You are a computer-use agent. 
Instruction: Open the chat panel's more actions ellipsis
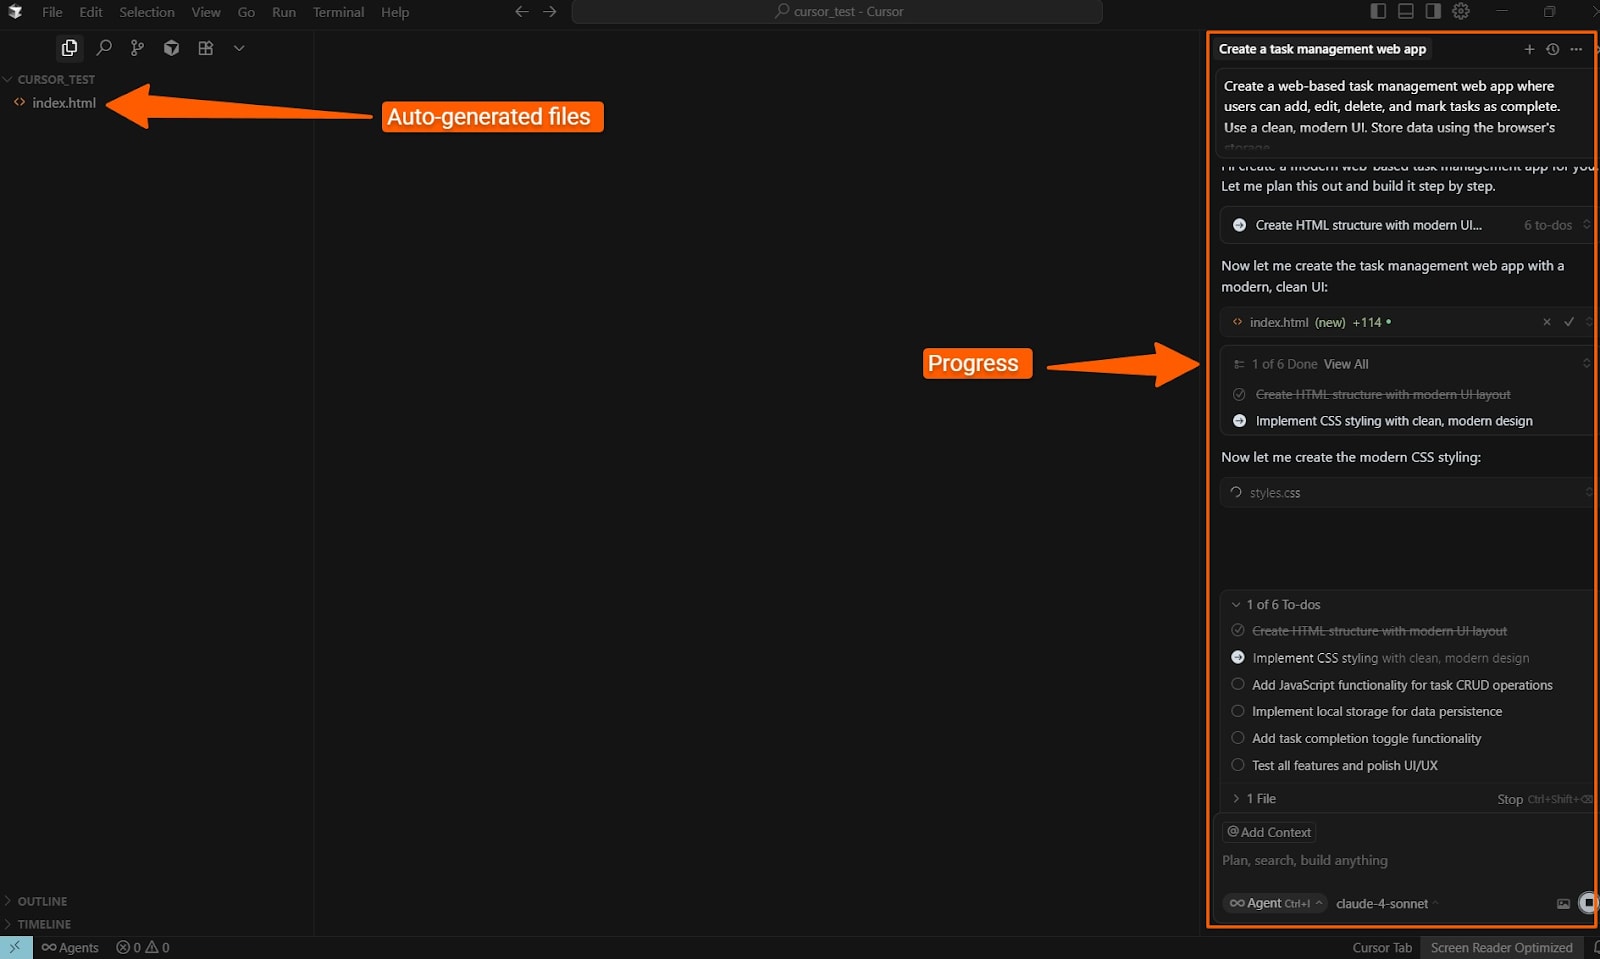[1576, 49]
